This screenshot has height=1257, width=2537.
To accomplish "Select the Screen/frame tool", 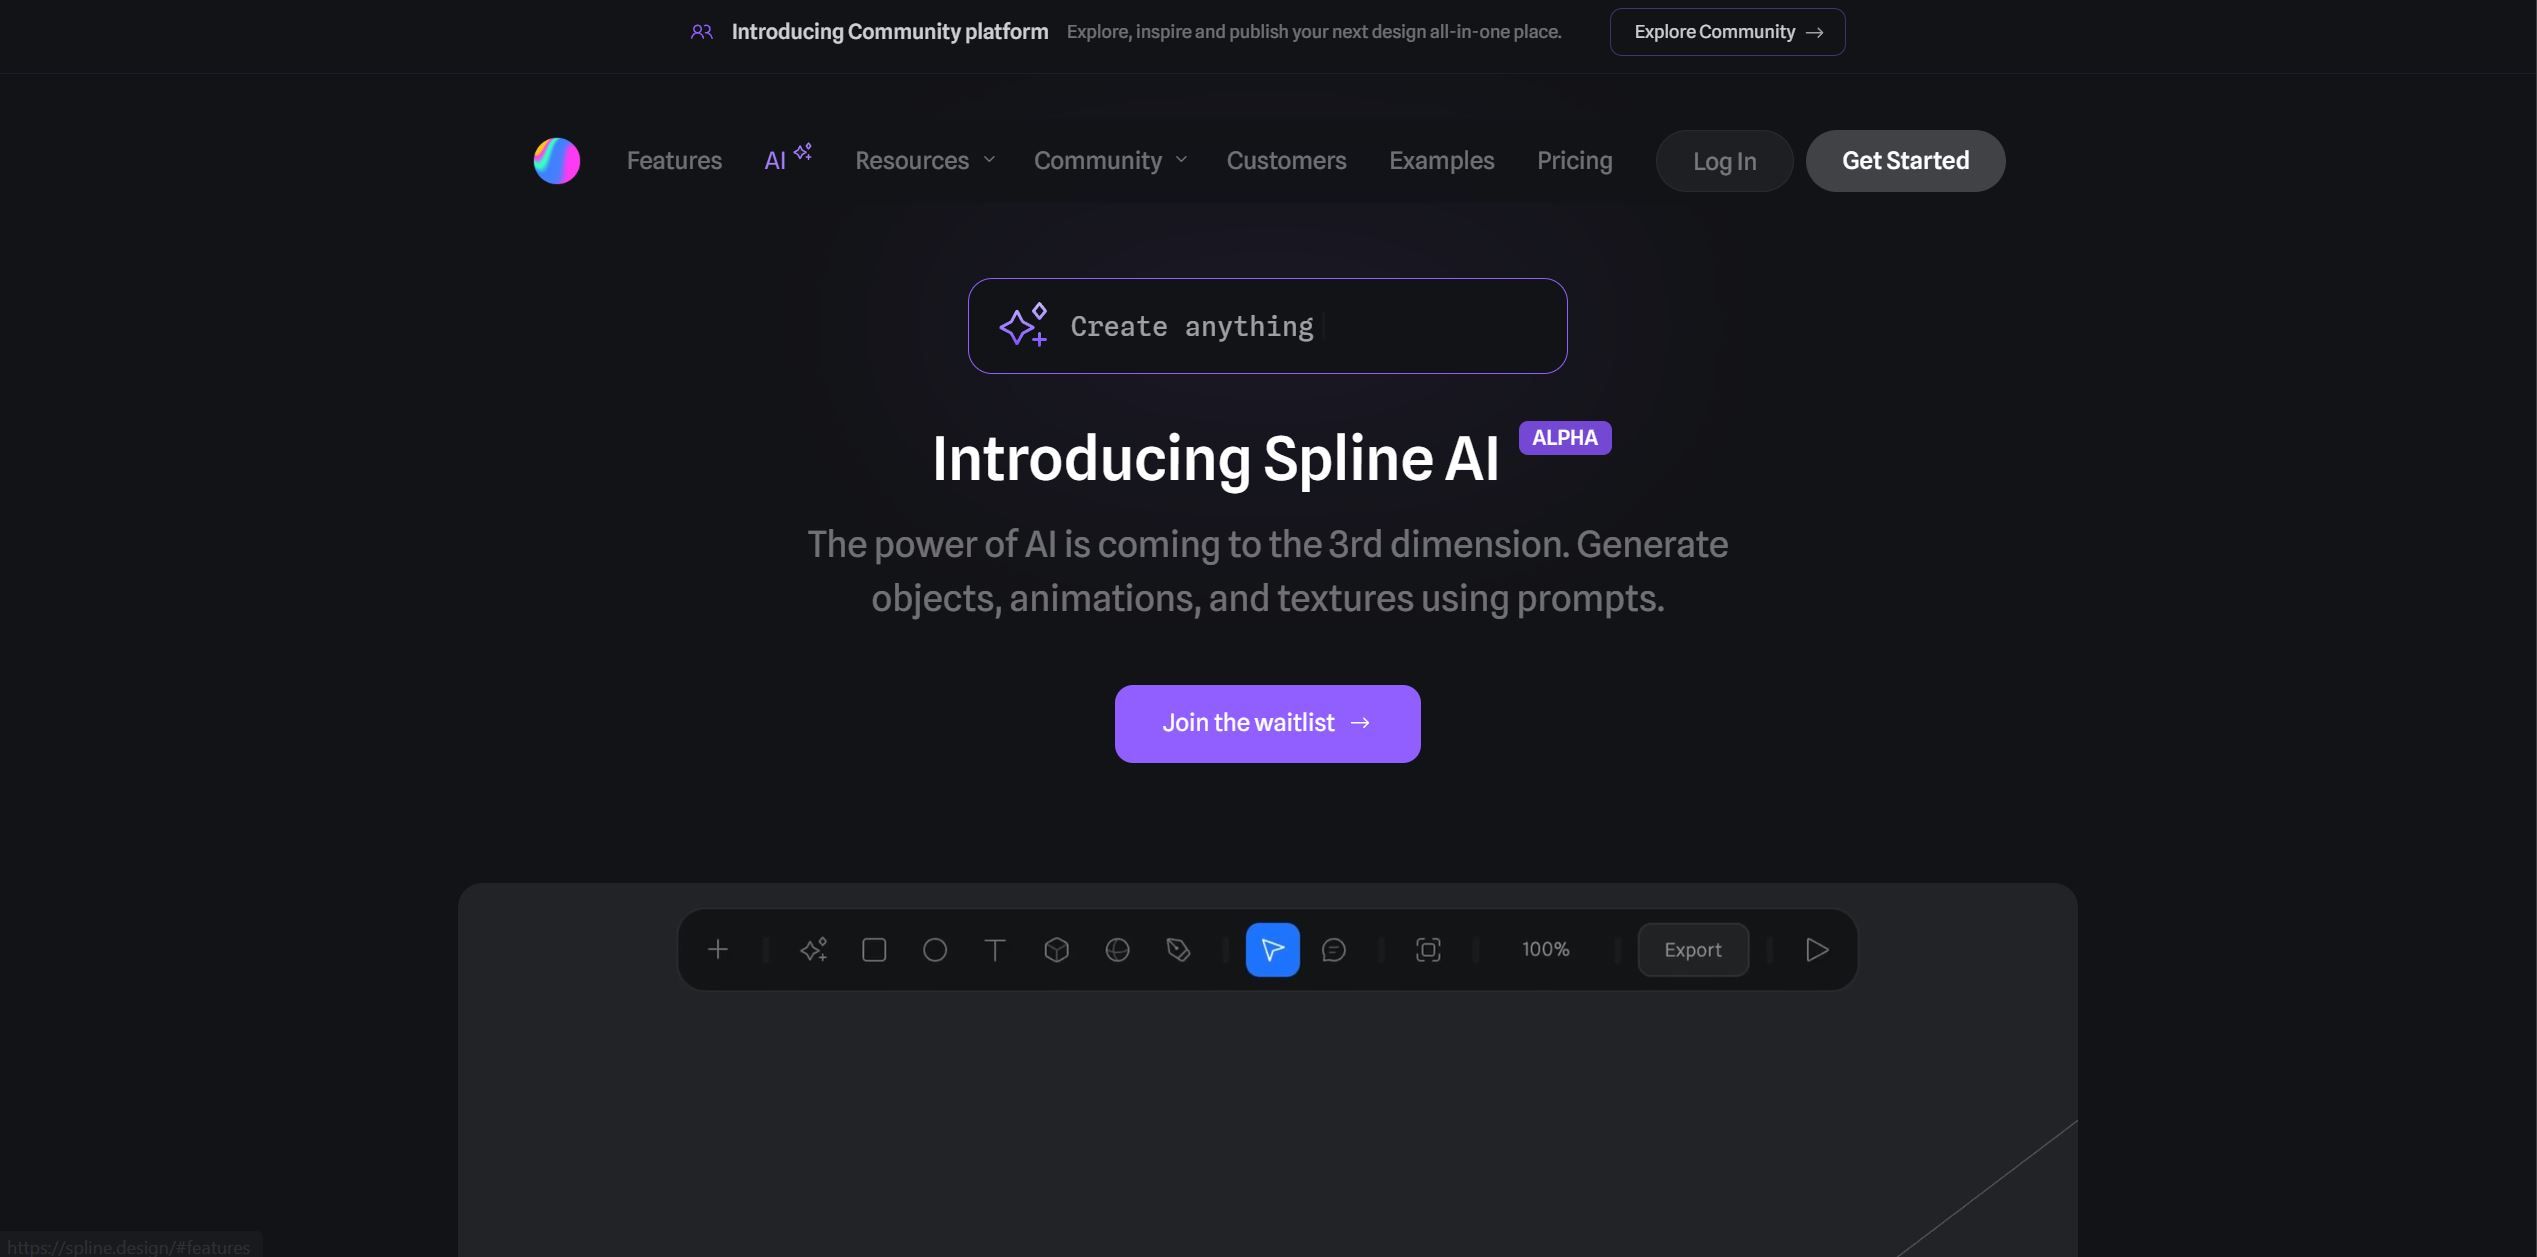I will 1427,950.
